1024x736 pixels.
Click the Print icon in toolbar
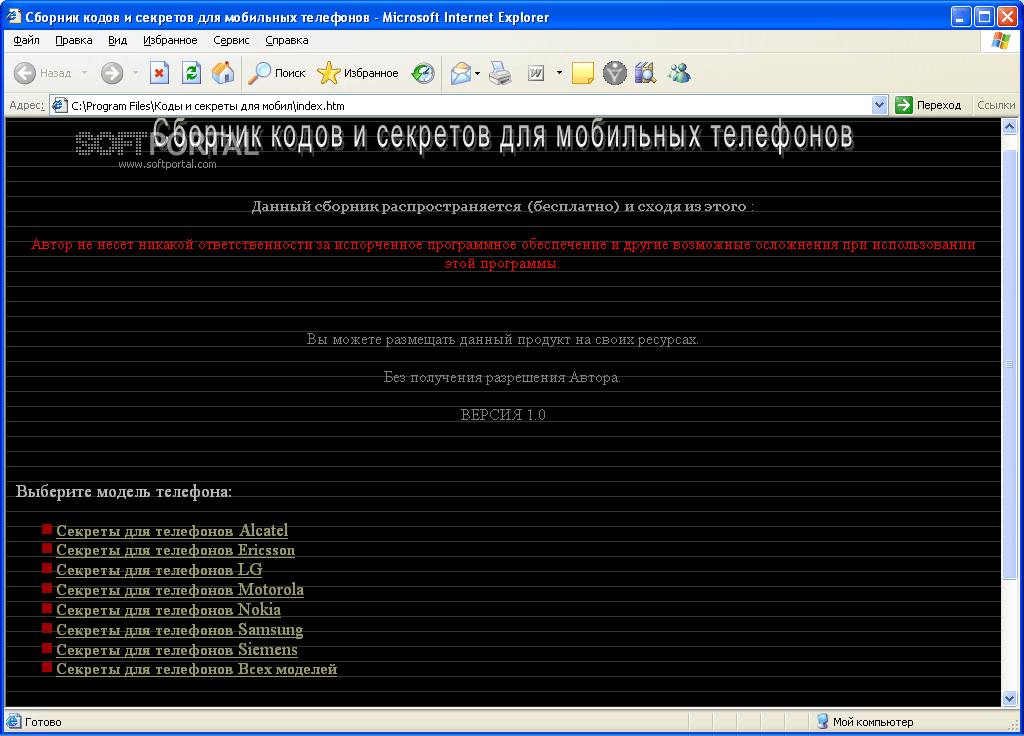[501, 73]
